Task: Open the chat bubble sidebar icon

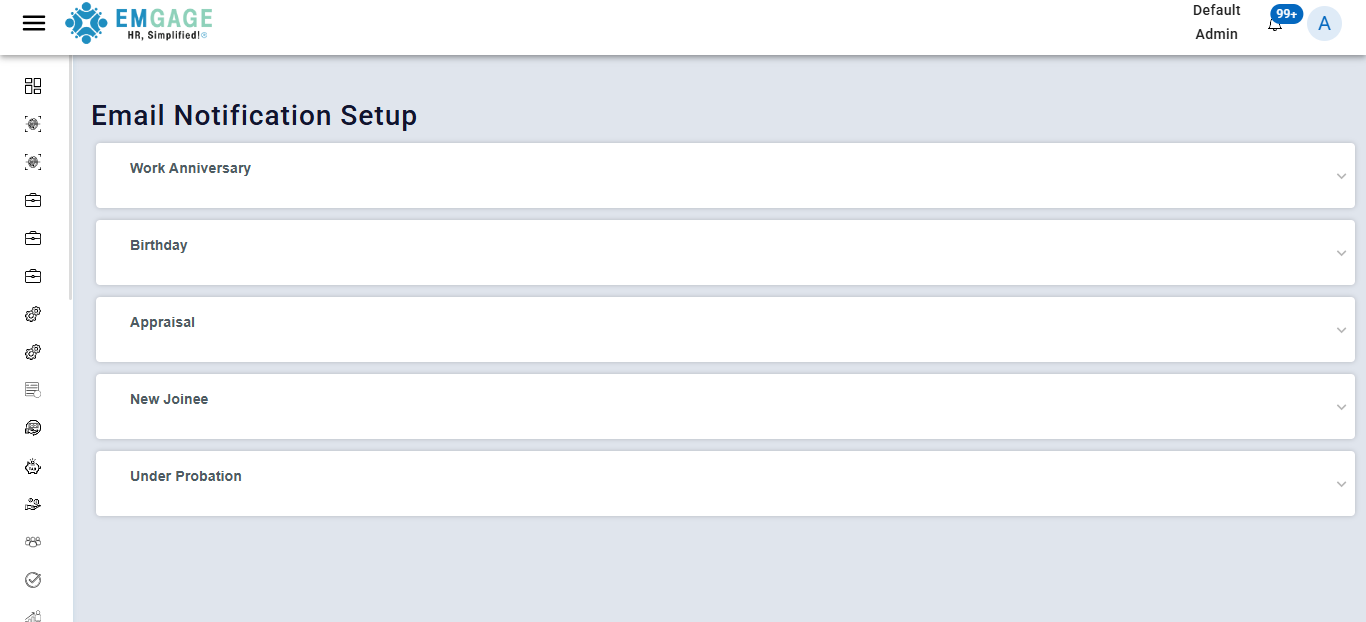Action: (32, 427)
